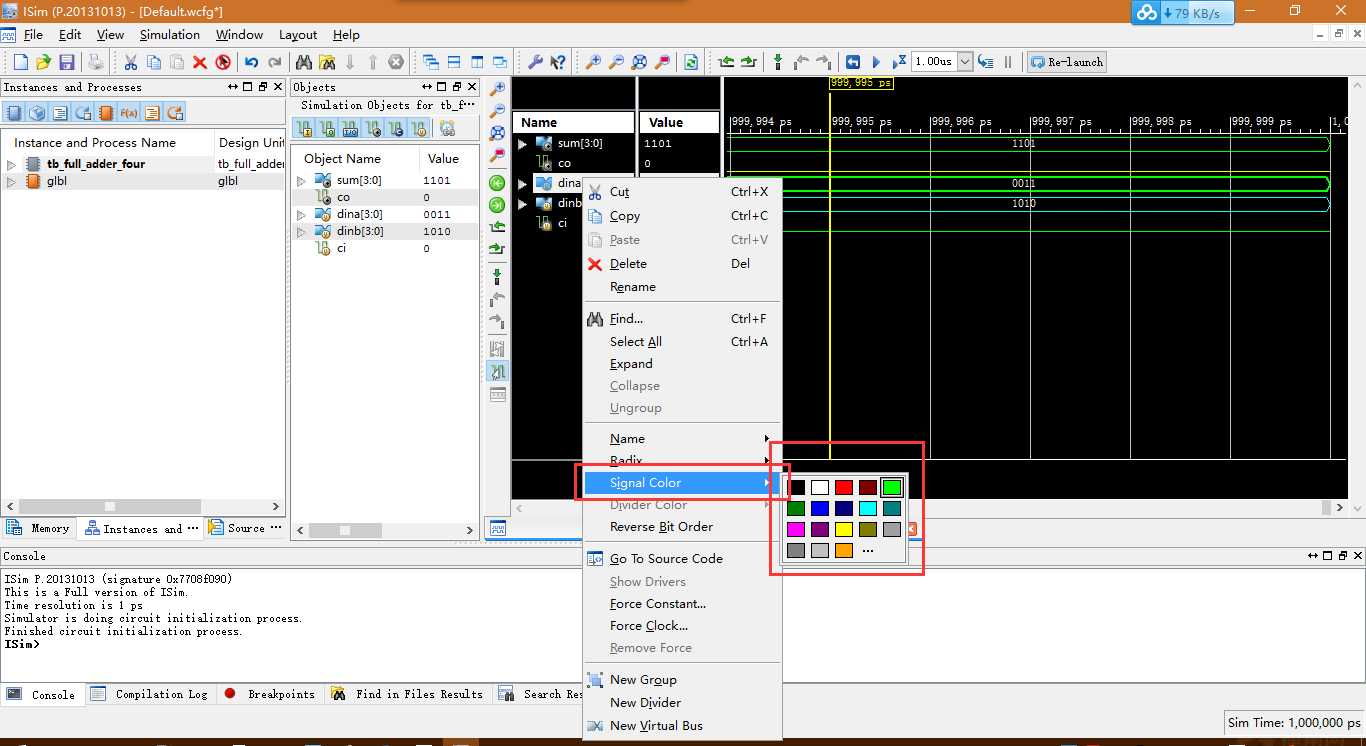Click the Re-launch button
The height and width of the screenshot is (746, 1366).
1066,62
